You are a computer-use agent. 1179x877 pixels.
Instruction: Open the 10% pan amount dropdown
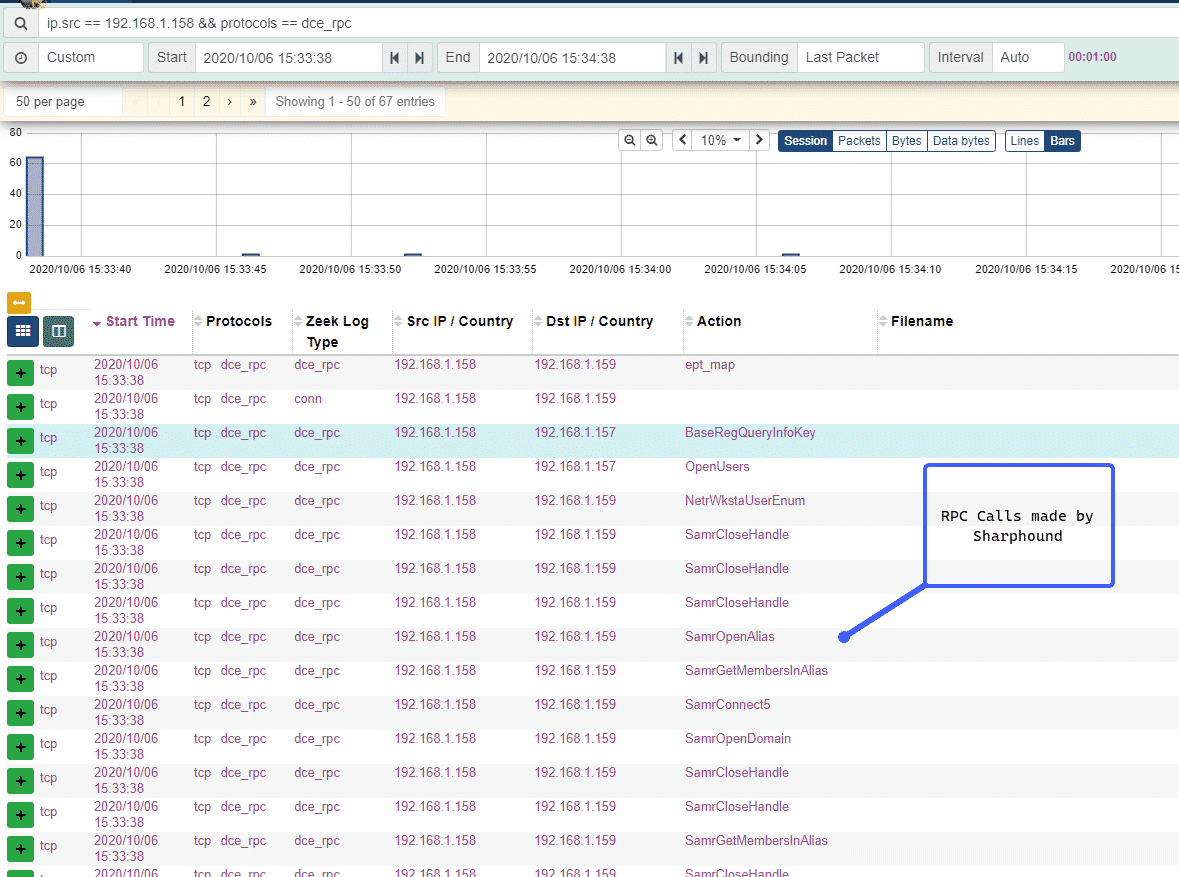(721, 141)
